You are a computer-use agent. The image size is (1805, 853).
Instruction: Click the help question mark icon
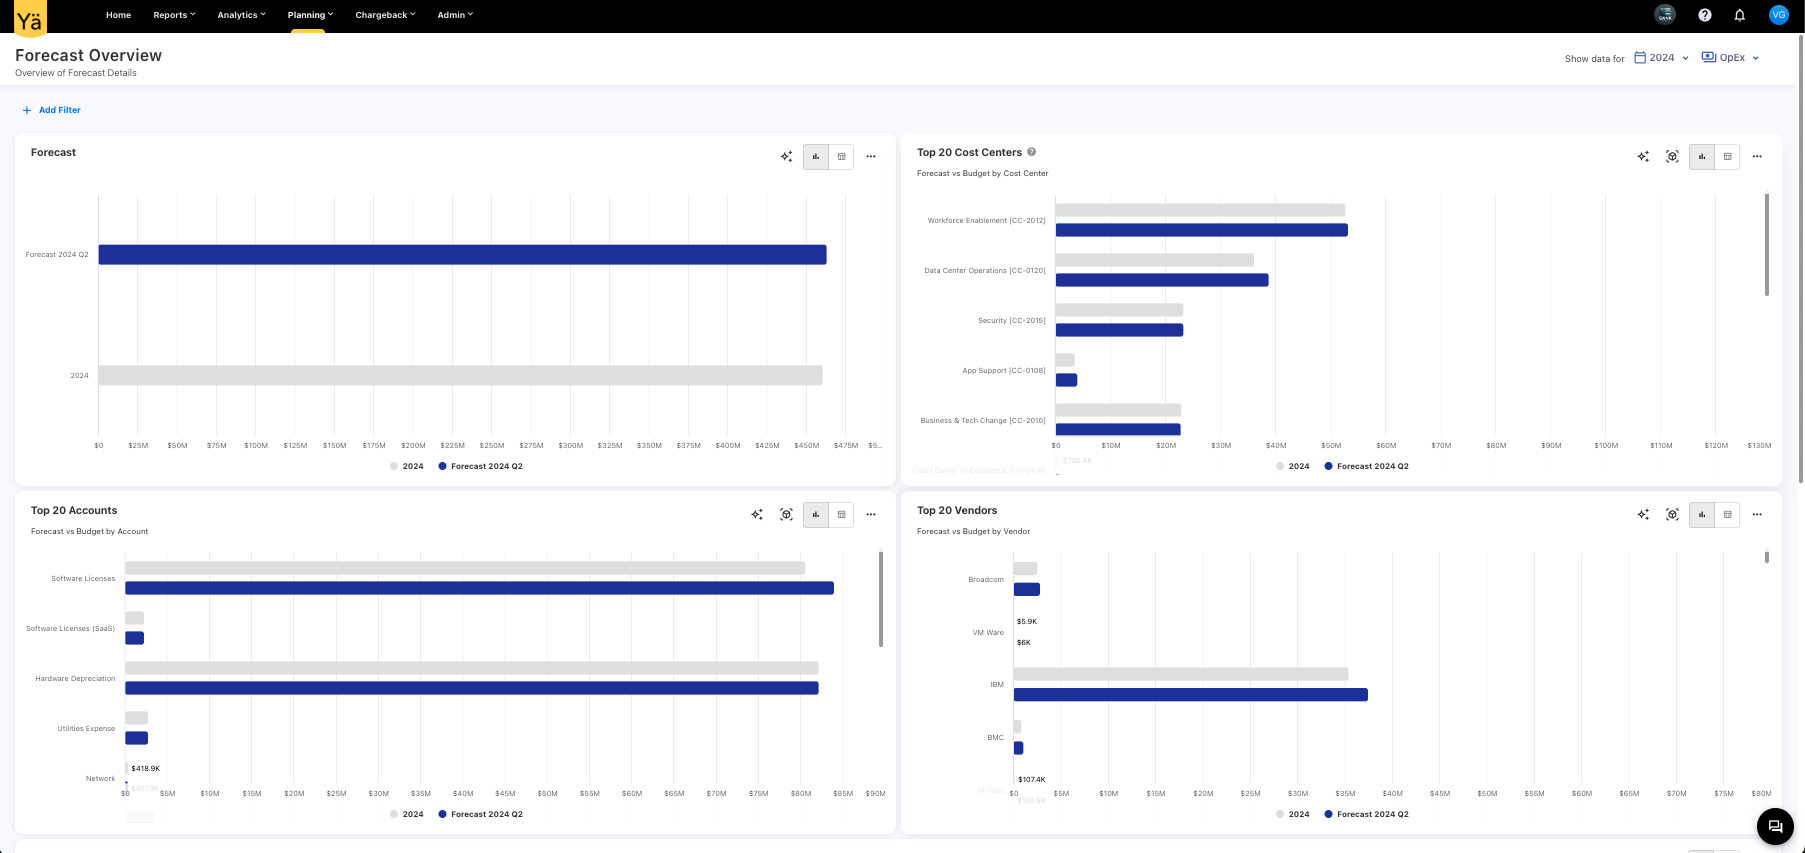(1705, 15)
